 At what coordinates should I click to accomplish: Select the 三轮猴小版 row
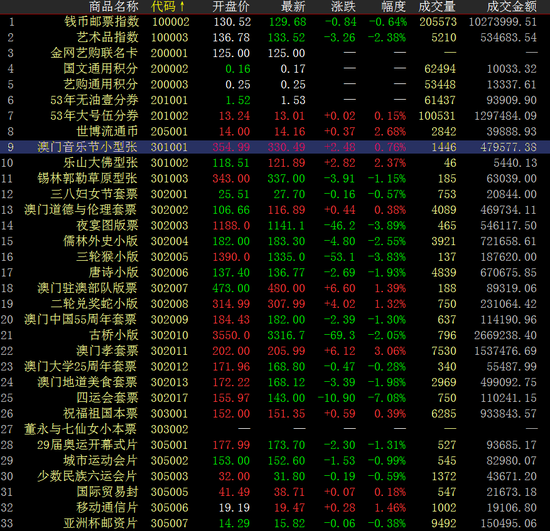tap(275, 257)
